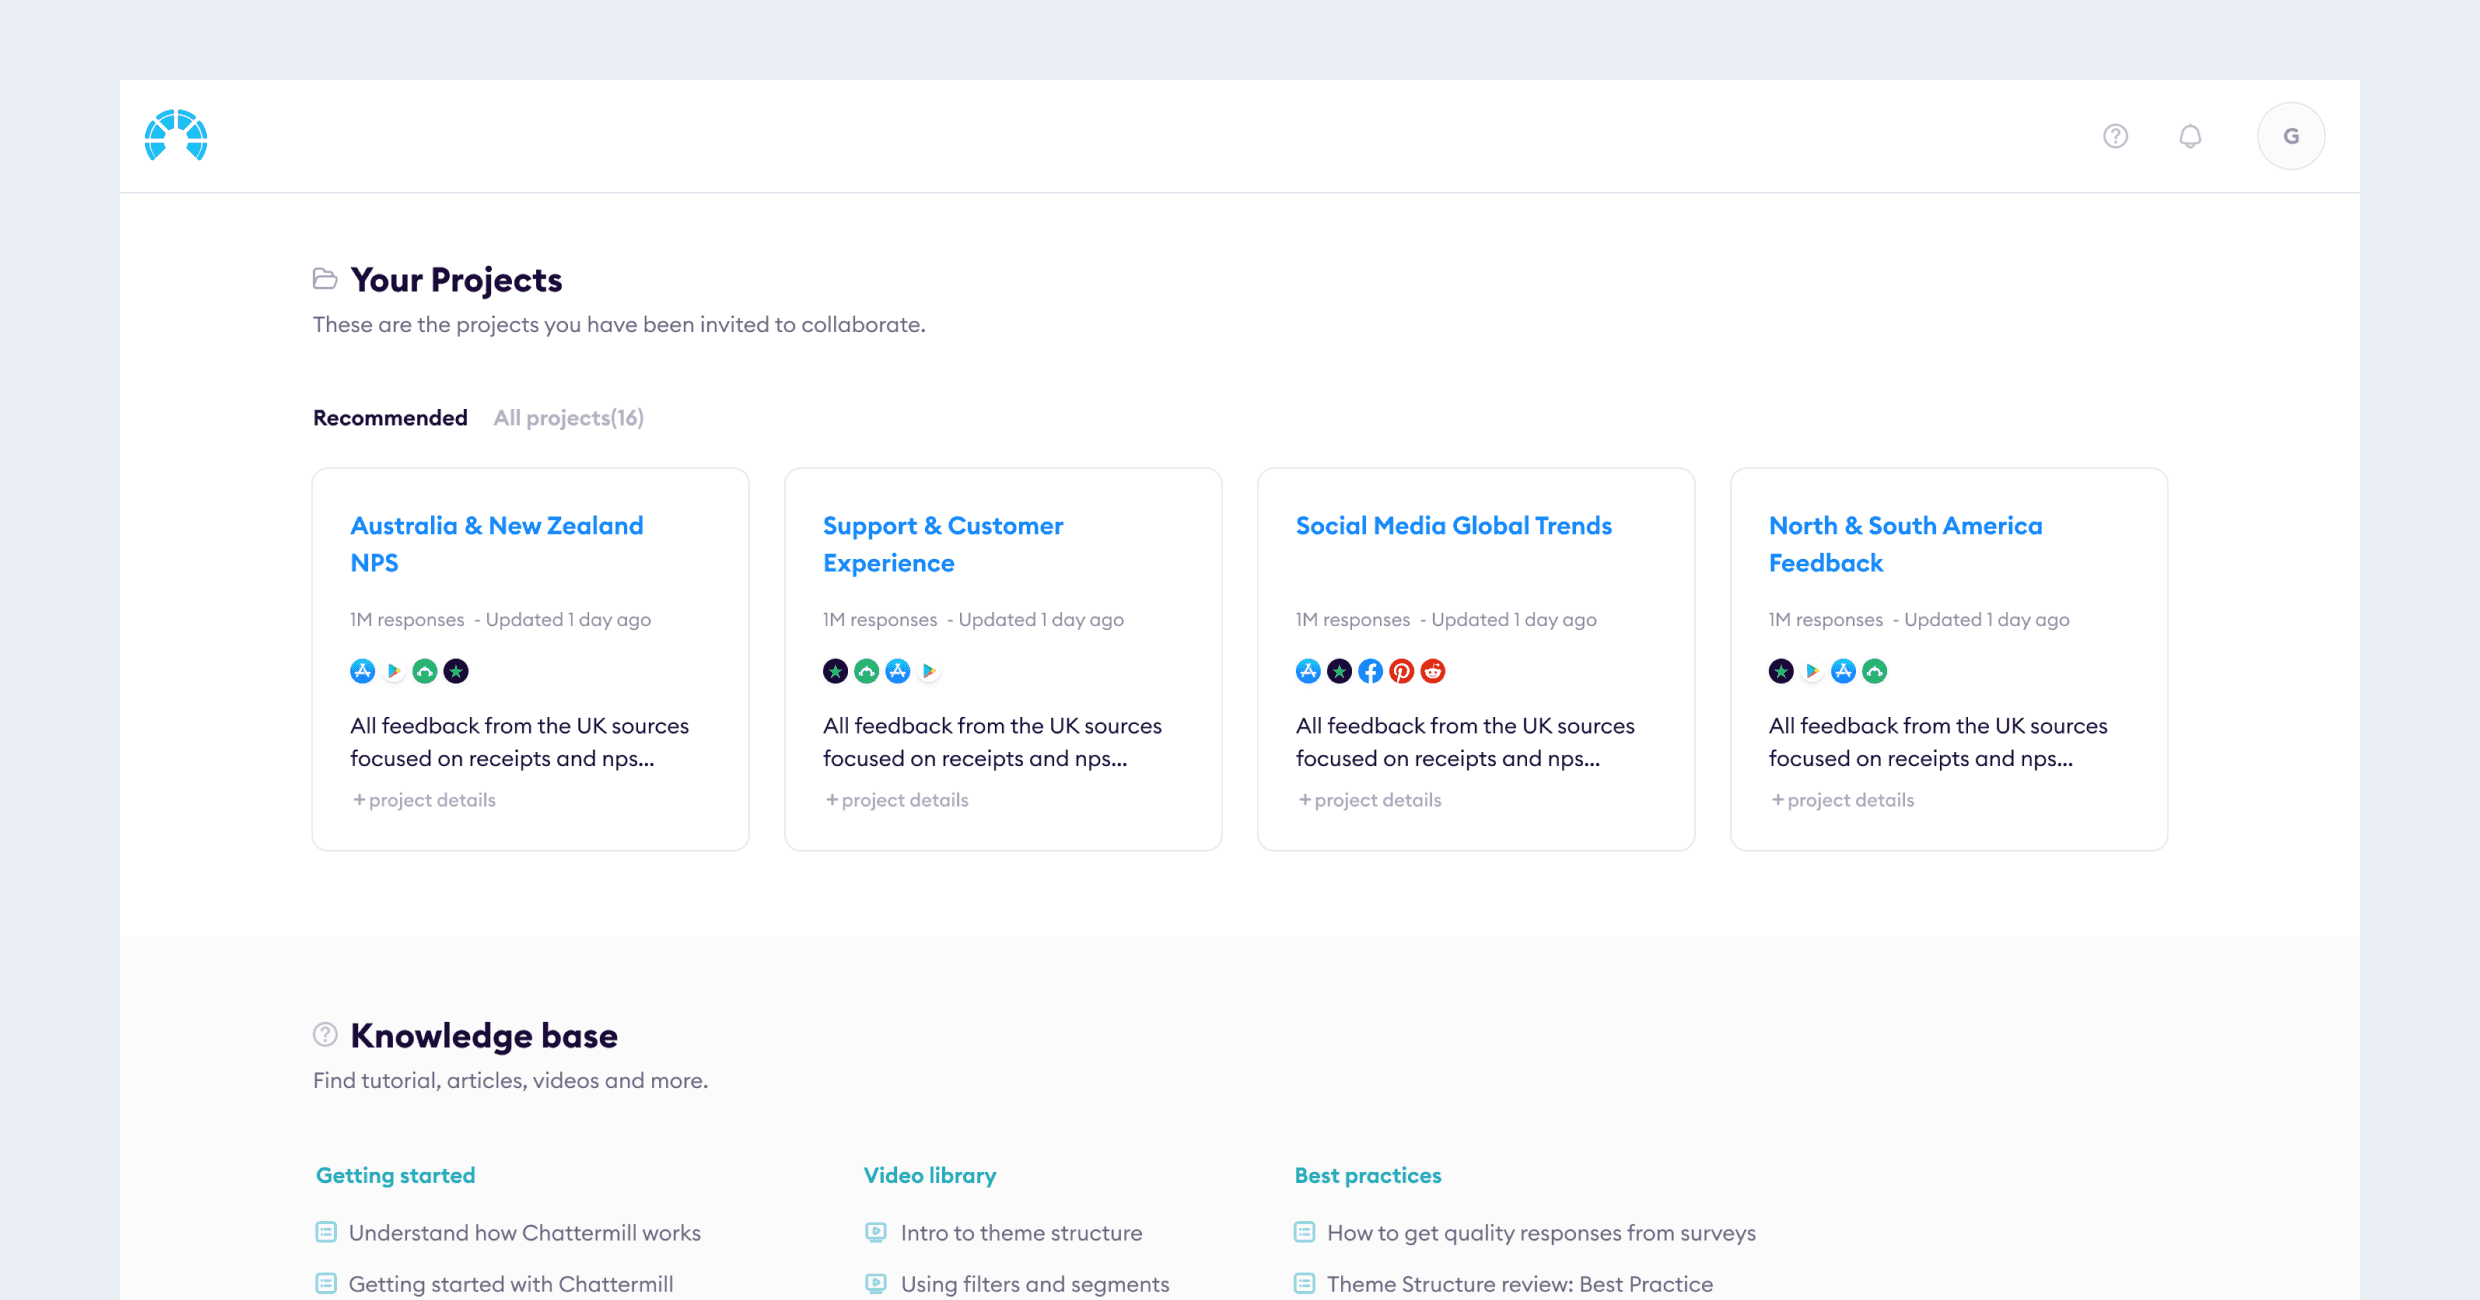Open Social Media Global Trends project
2480x1300 pixels.
point(1453,526)
